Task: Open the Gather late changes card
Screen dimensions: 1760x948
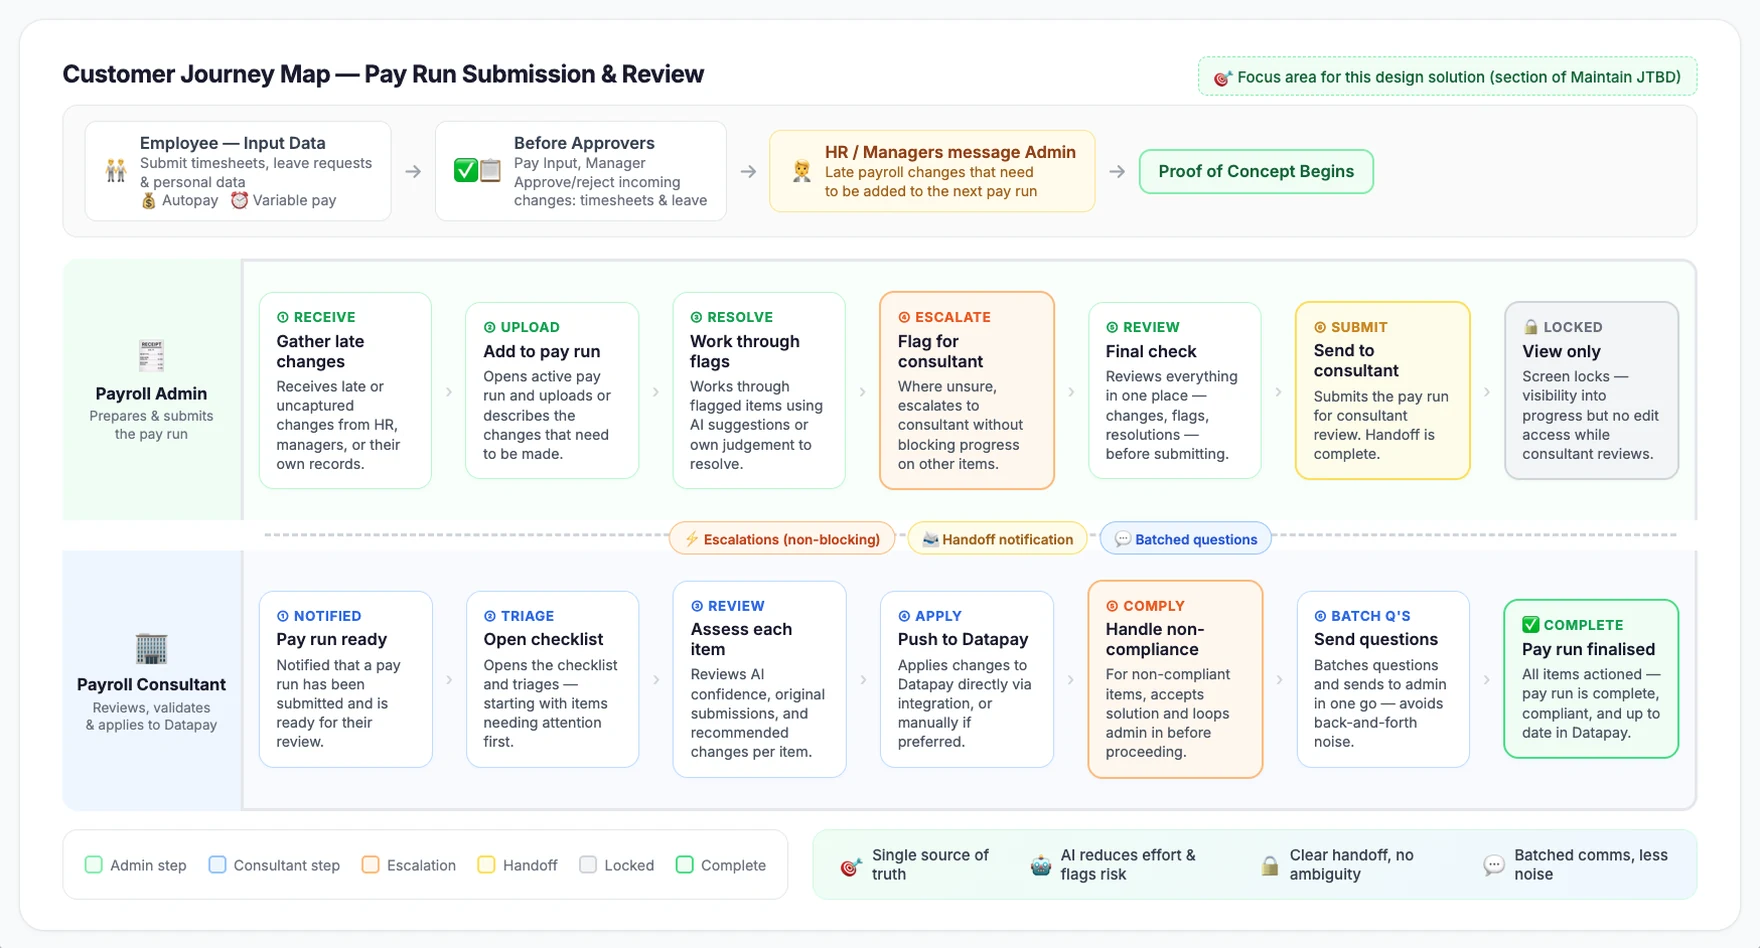Action: pos(345,390)
